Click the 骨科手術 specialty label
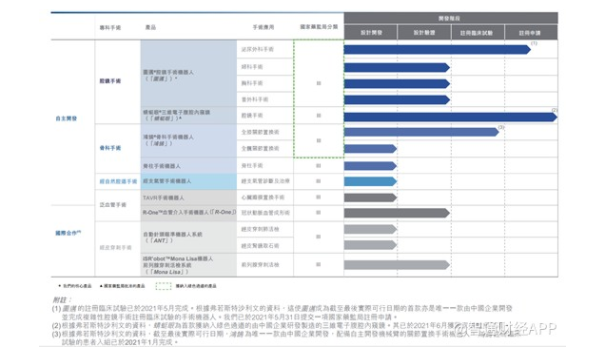Screen dimensions: 600x360 [110, 148]
